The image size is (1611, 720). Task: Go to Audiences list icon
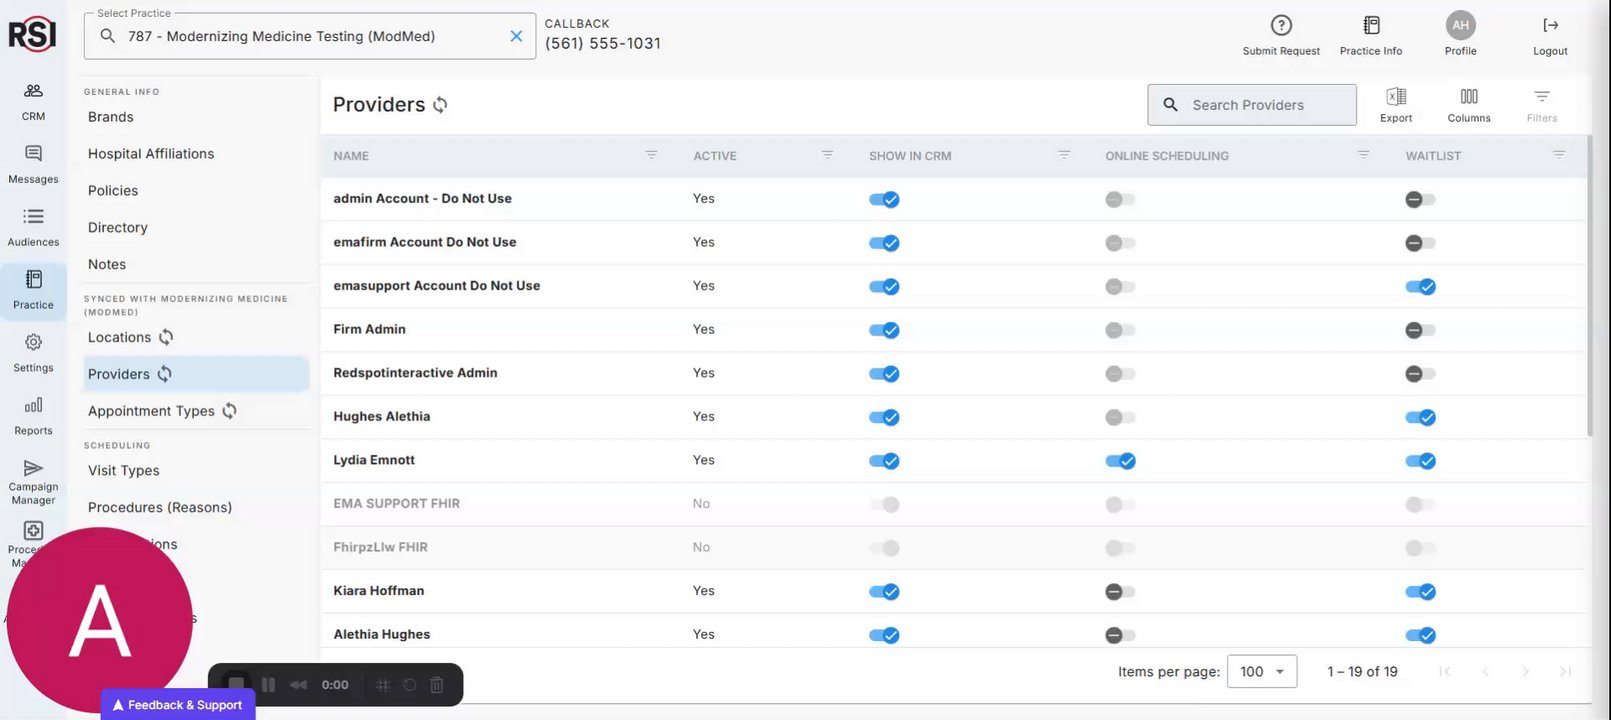pyautogui.click(x=33, y=217)
